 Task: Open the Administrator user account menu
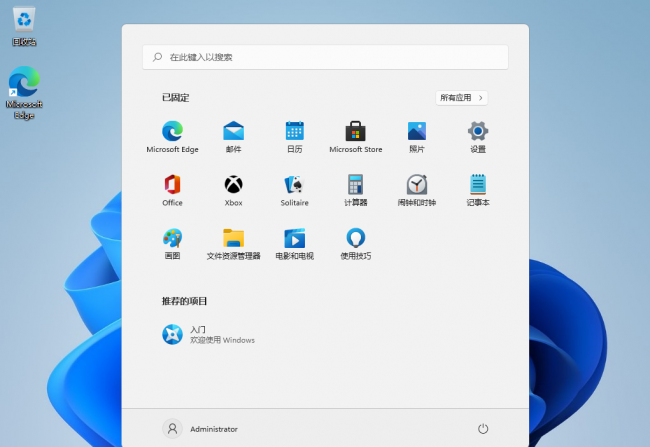[x=200, y=429]
